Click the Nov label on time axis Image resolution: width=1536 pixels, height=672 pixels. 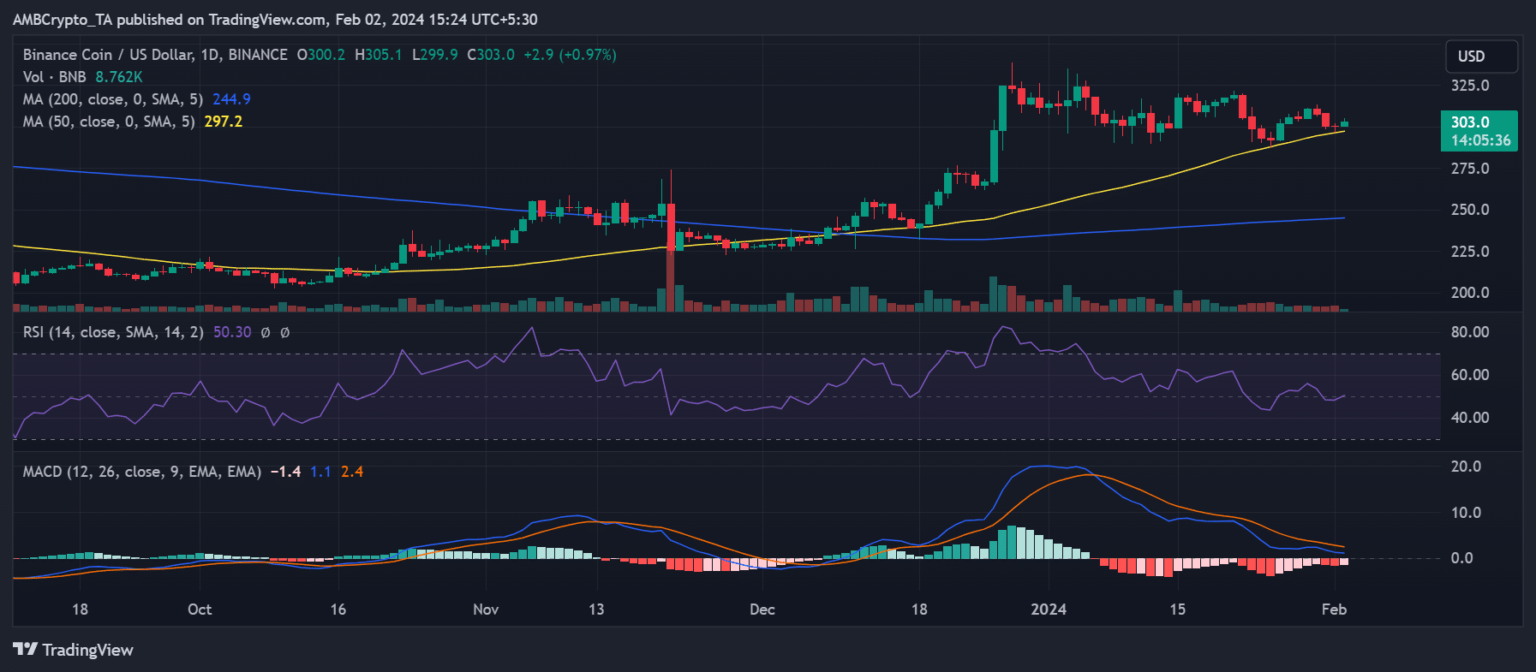(x=485, y=609)
